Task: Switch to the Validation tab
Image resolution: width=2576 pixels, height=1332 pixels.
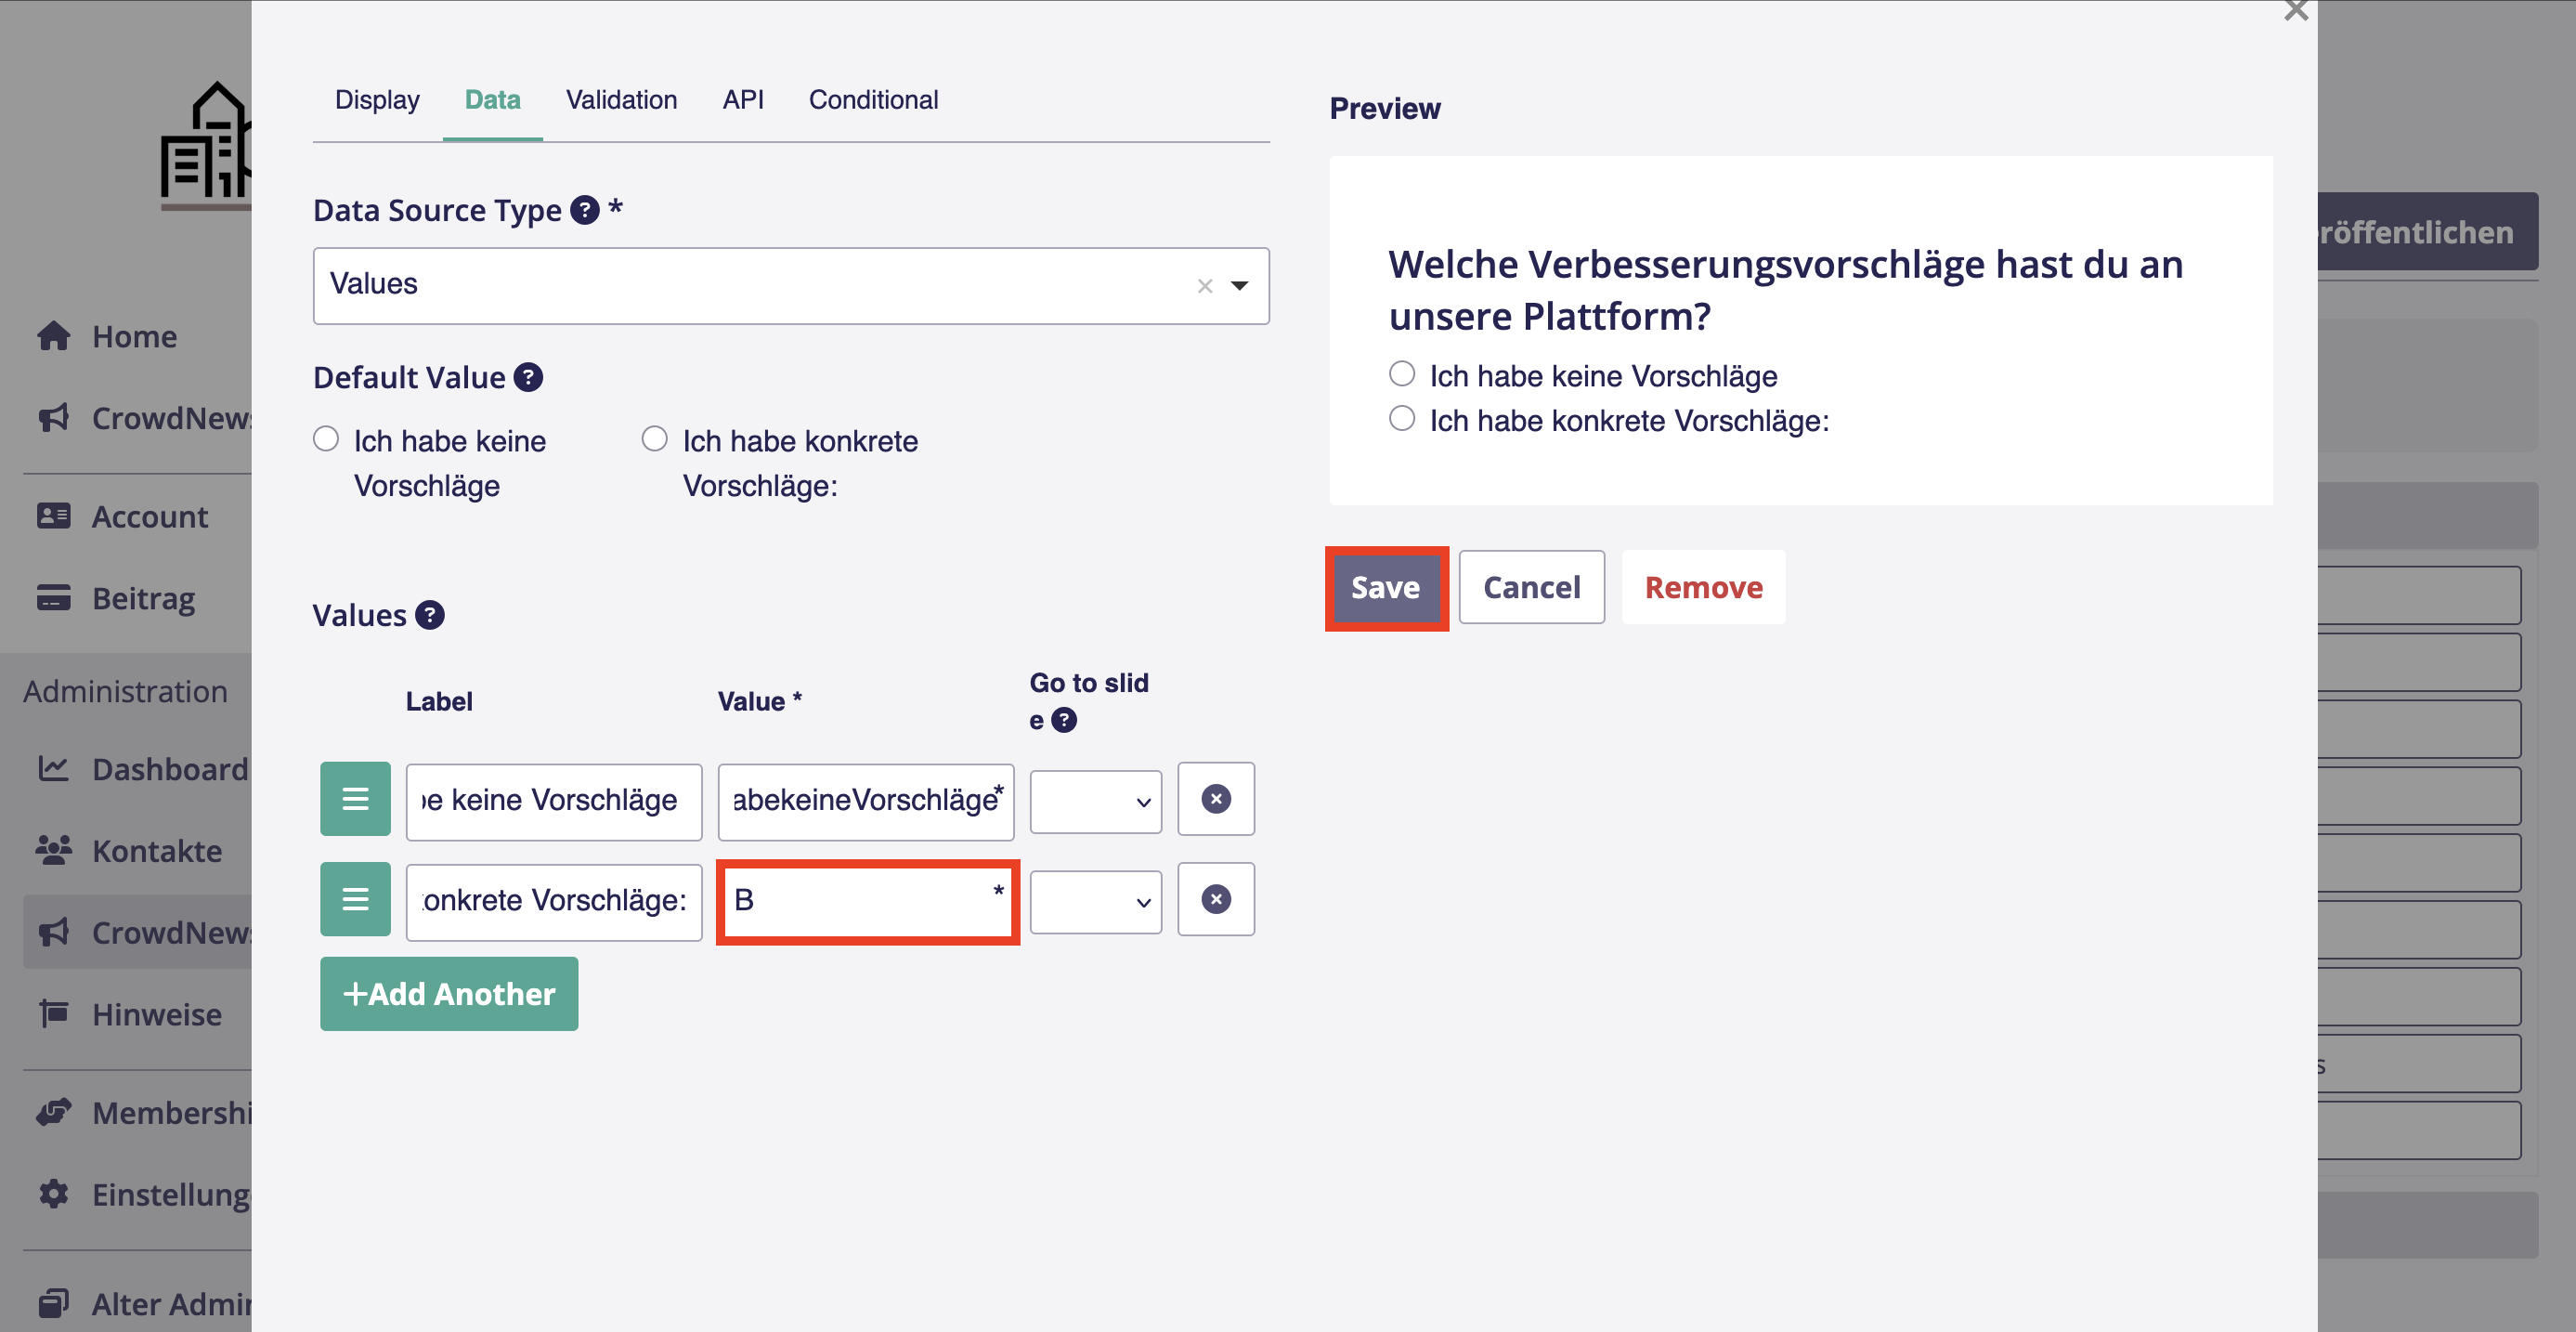Action: coord(621,100)
